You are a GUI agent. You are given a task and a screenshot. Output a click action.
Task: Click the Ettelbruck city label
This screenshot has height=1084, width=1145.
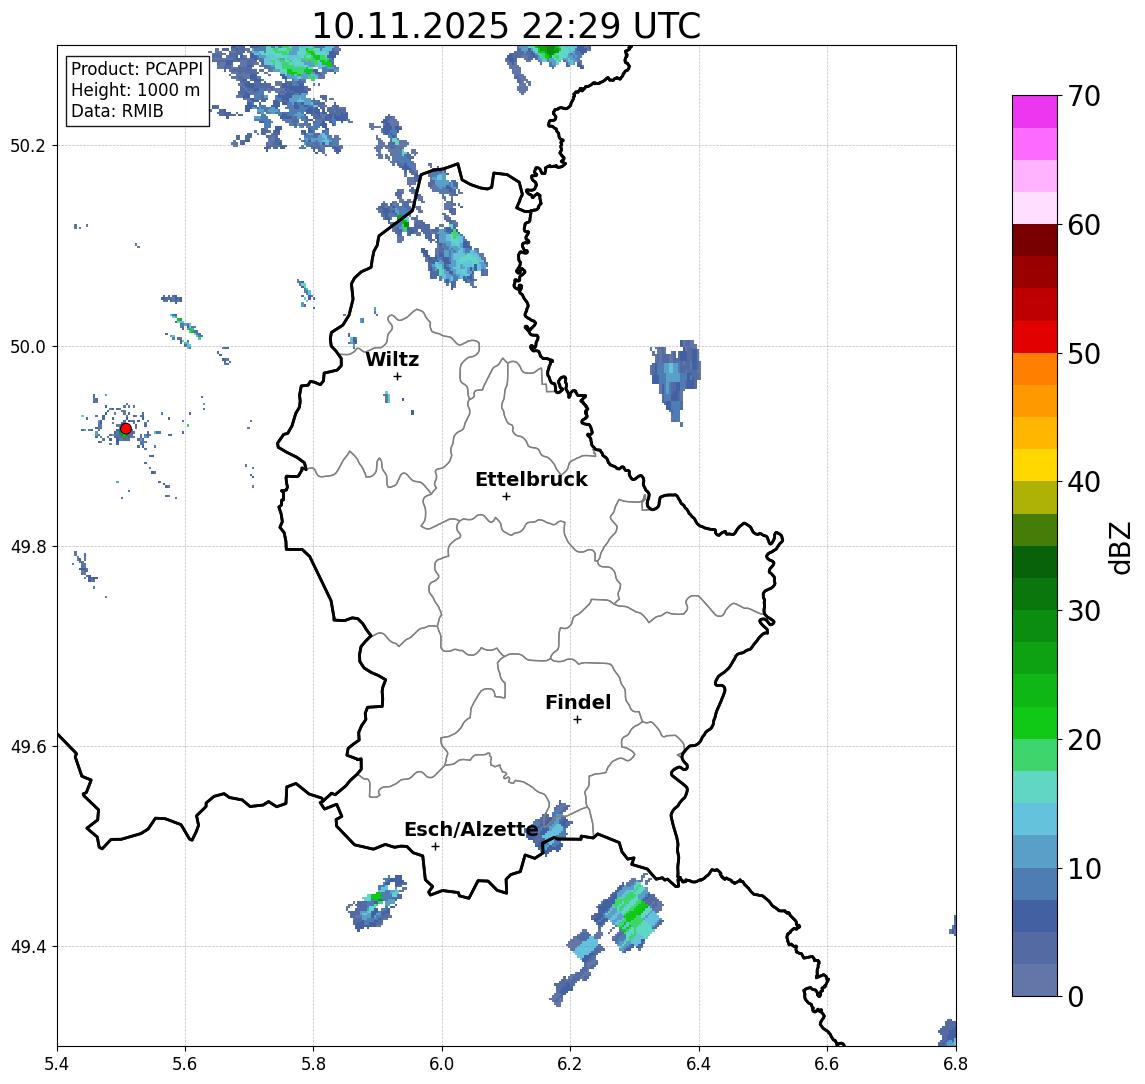point(531,479)
